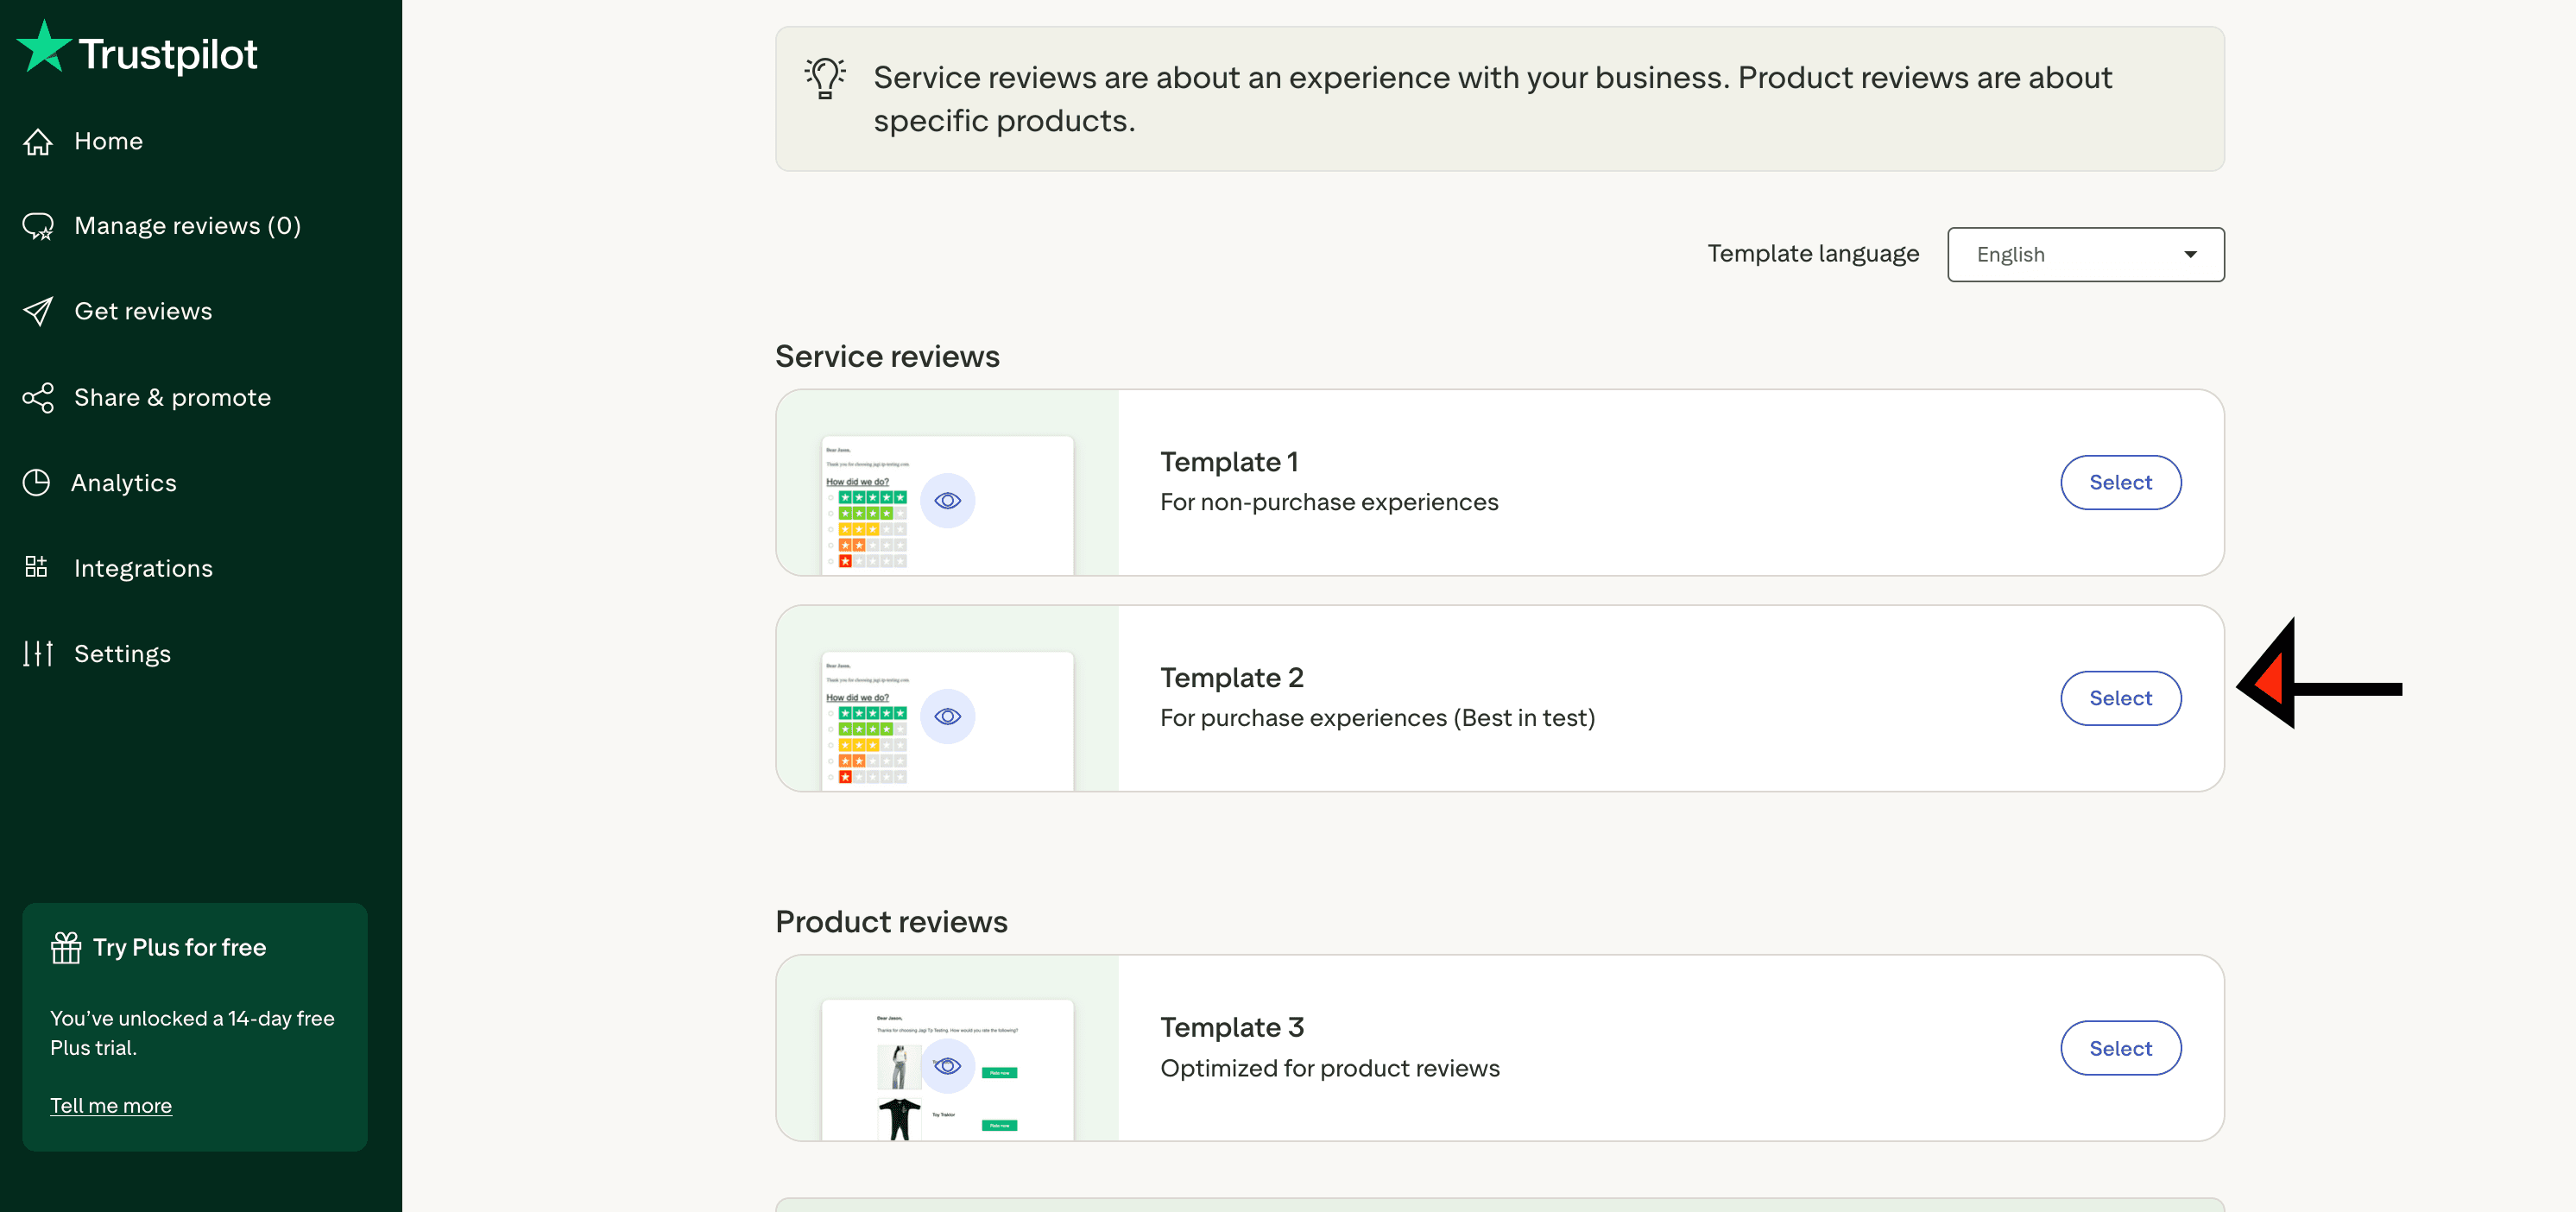Open the Home section
Image resolution: width=2576 pixels, height=1212 pixels.
[x=108, y=141]
